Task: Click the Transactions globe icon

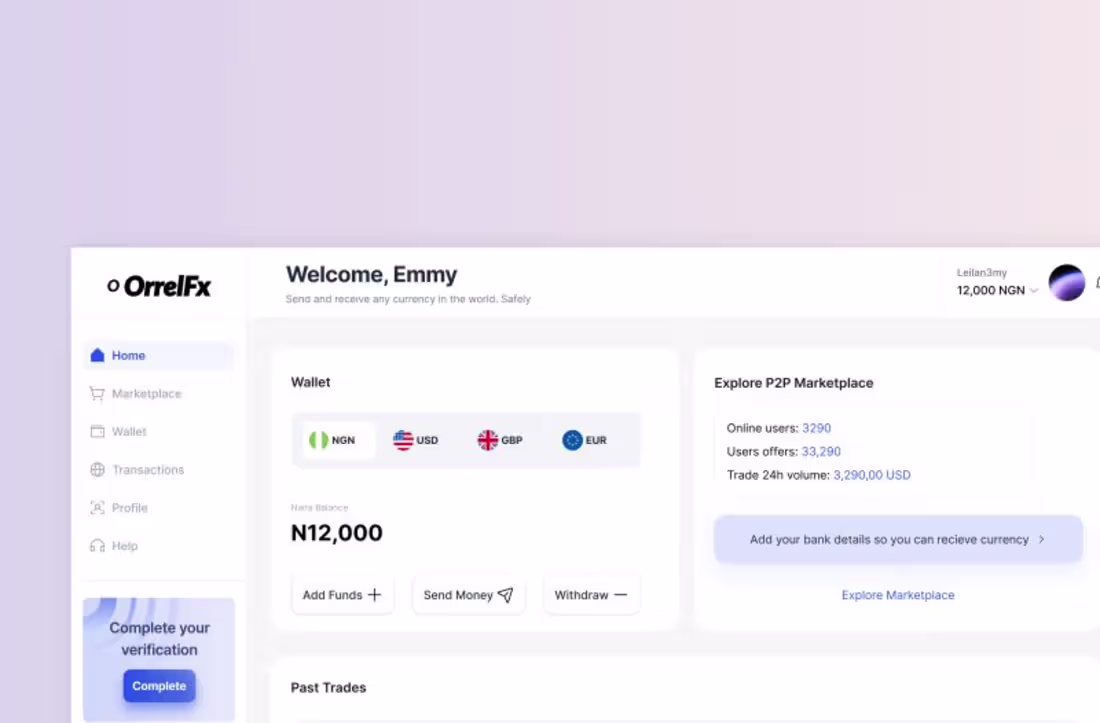Action: pyautogui.click(x=98, y=470)
